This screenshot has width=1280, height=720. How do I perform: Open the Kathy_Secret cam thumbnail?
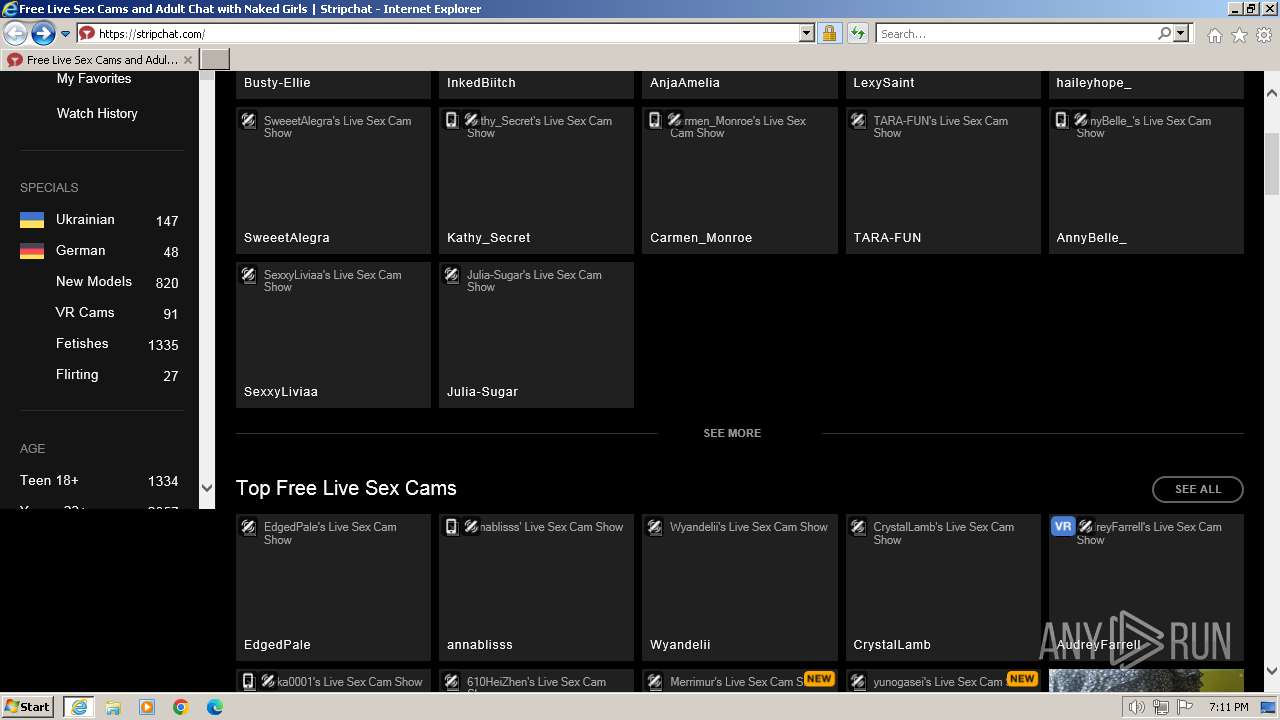(536, 180)
